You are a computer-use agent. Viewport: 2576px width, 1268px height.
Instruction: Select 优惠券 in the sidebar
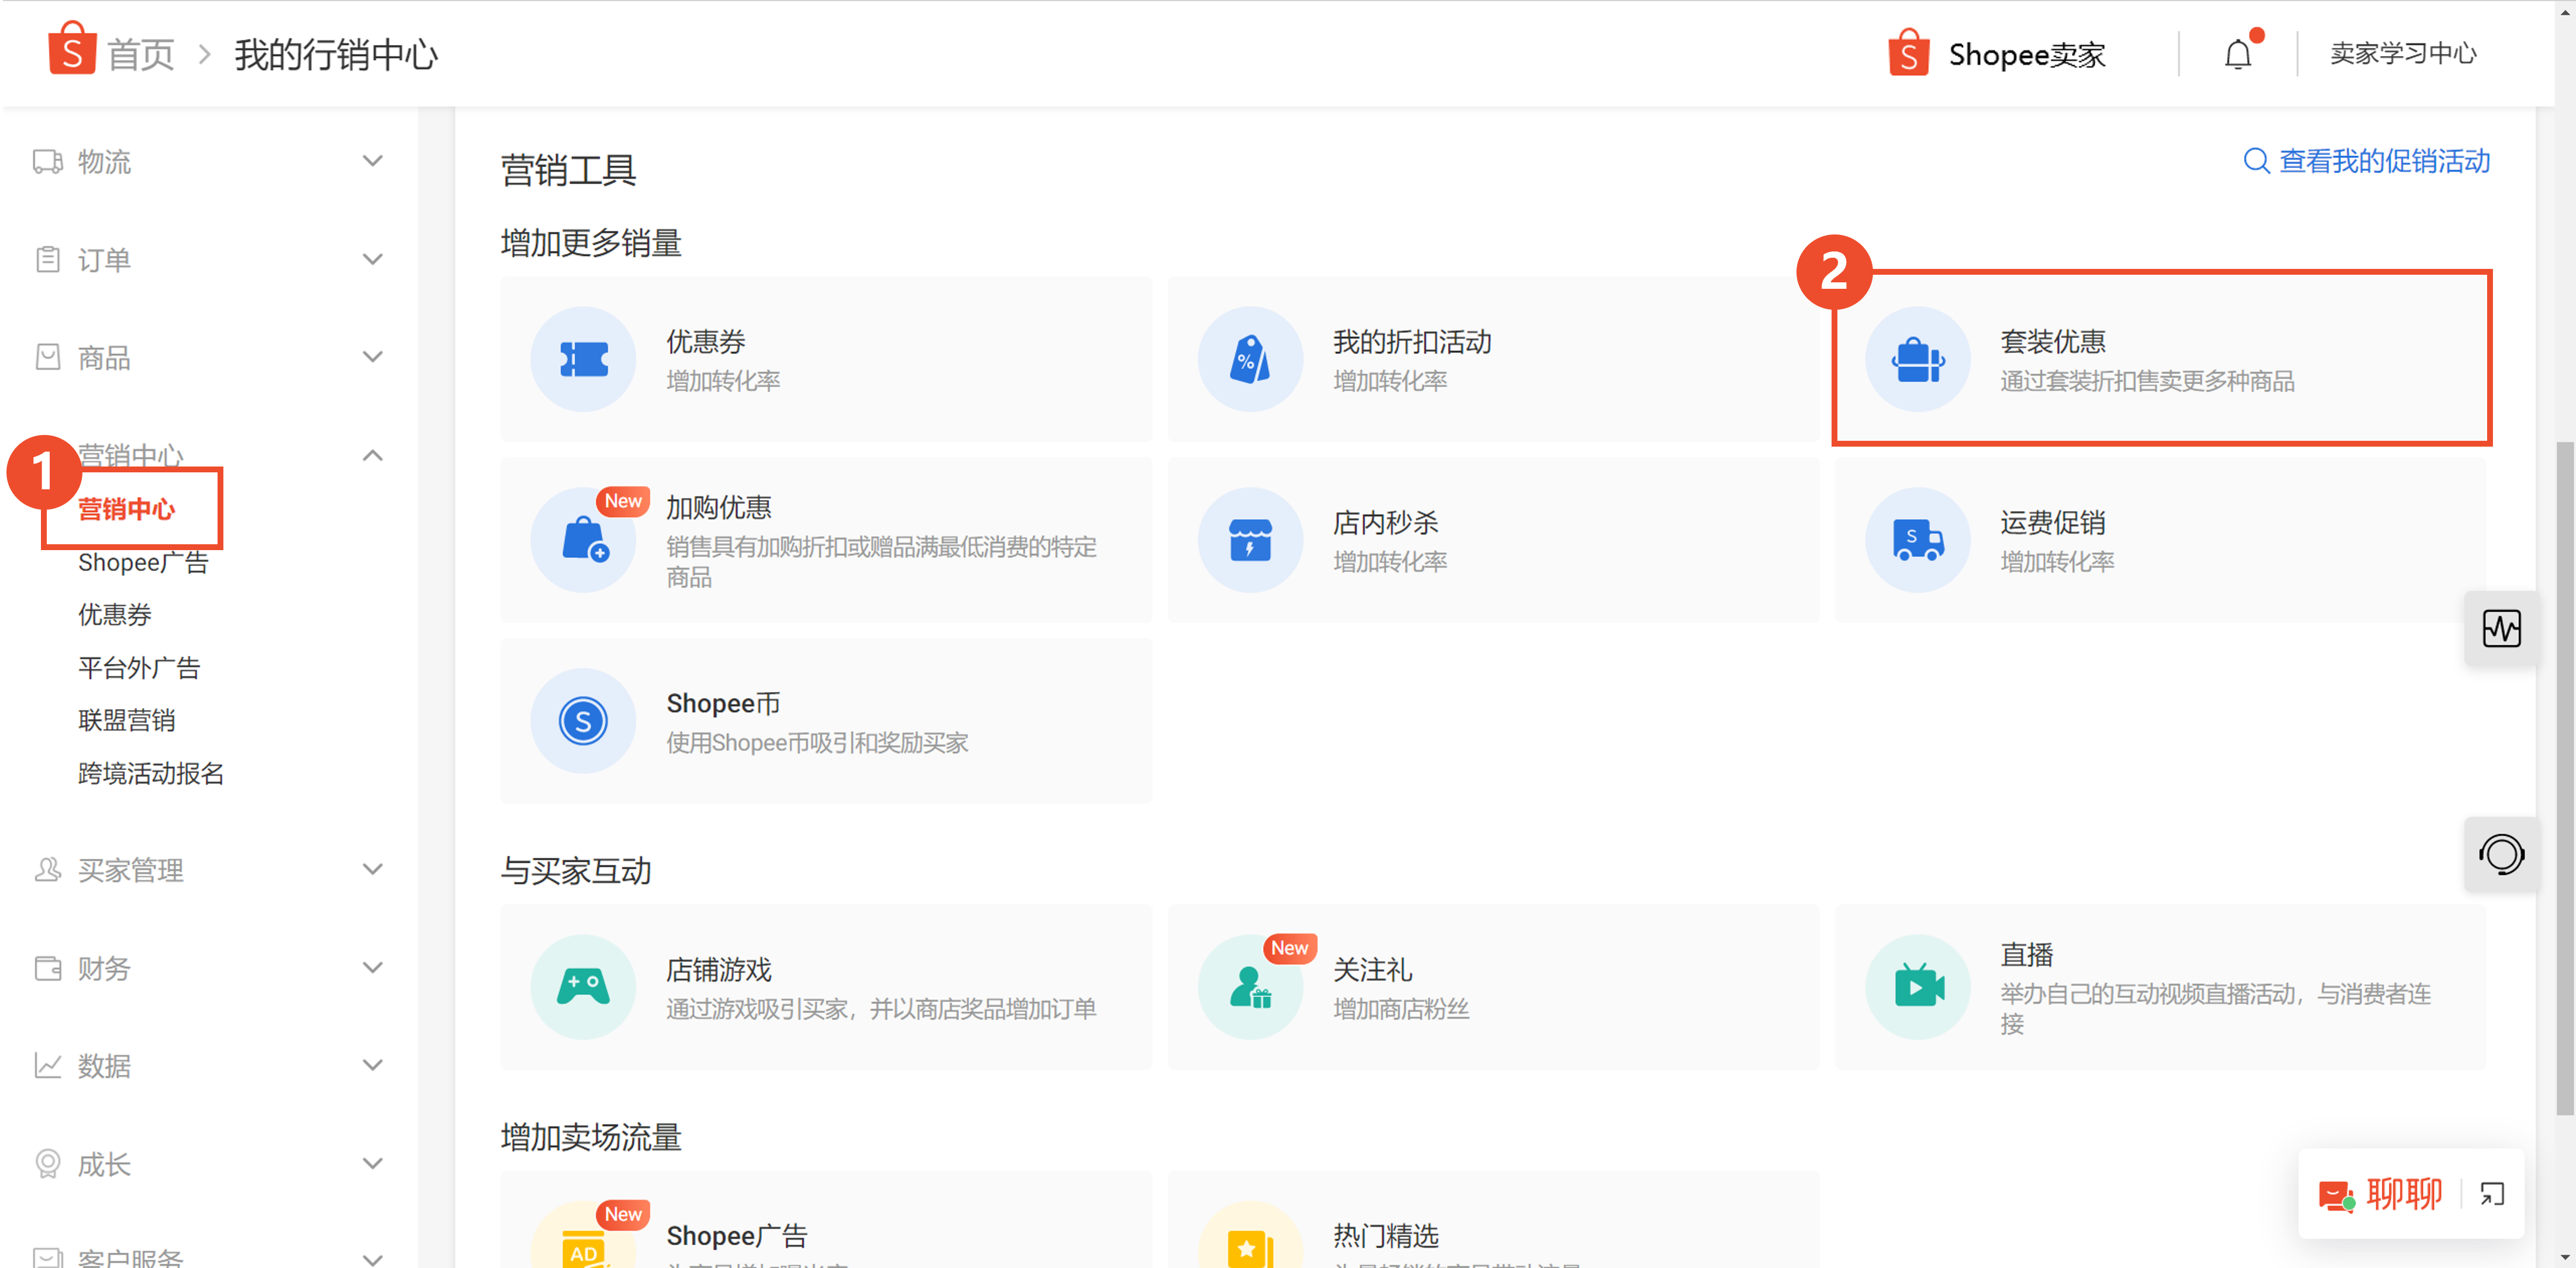(115, 614)
